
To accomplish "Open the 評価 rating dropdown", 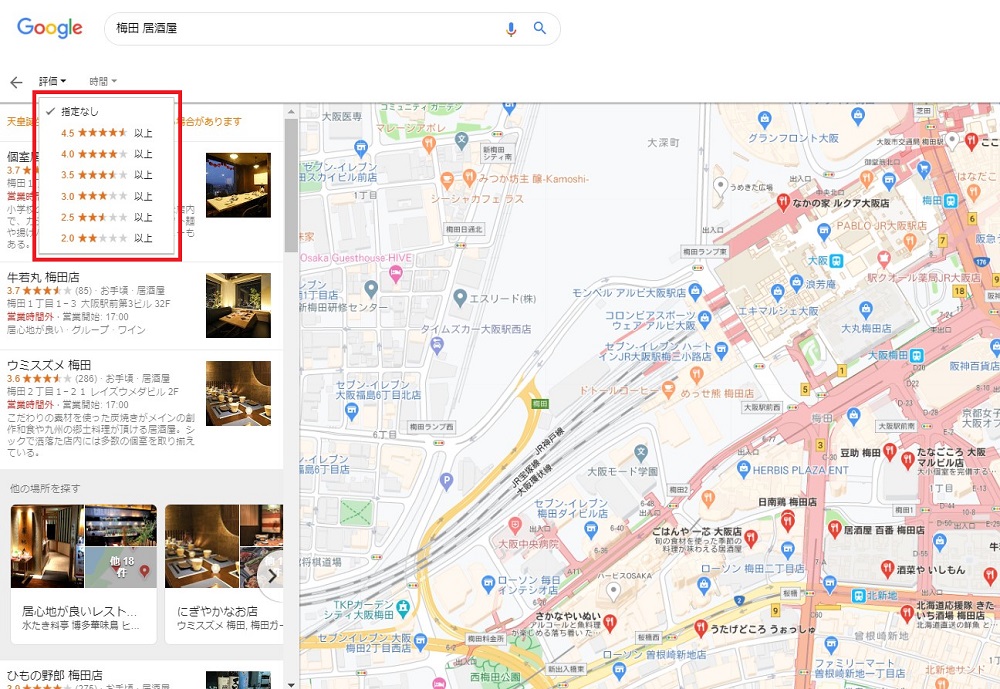I will [52, 81].
